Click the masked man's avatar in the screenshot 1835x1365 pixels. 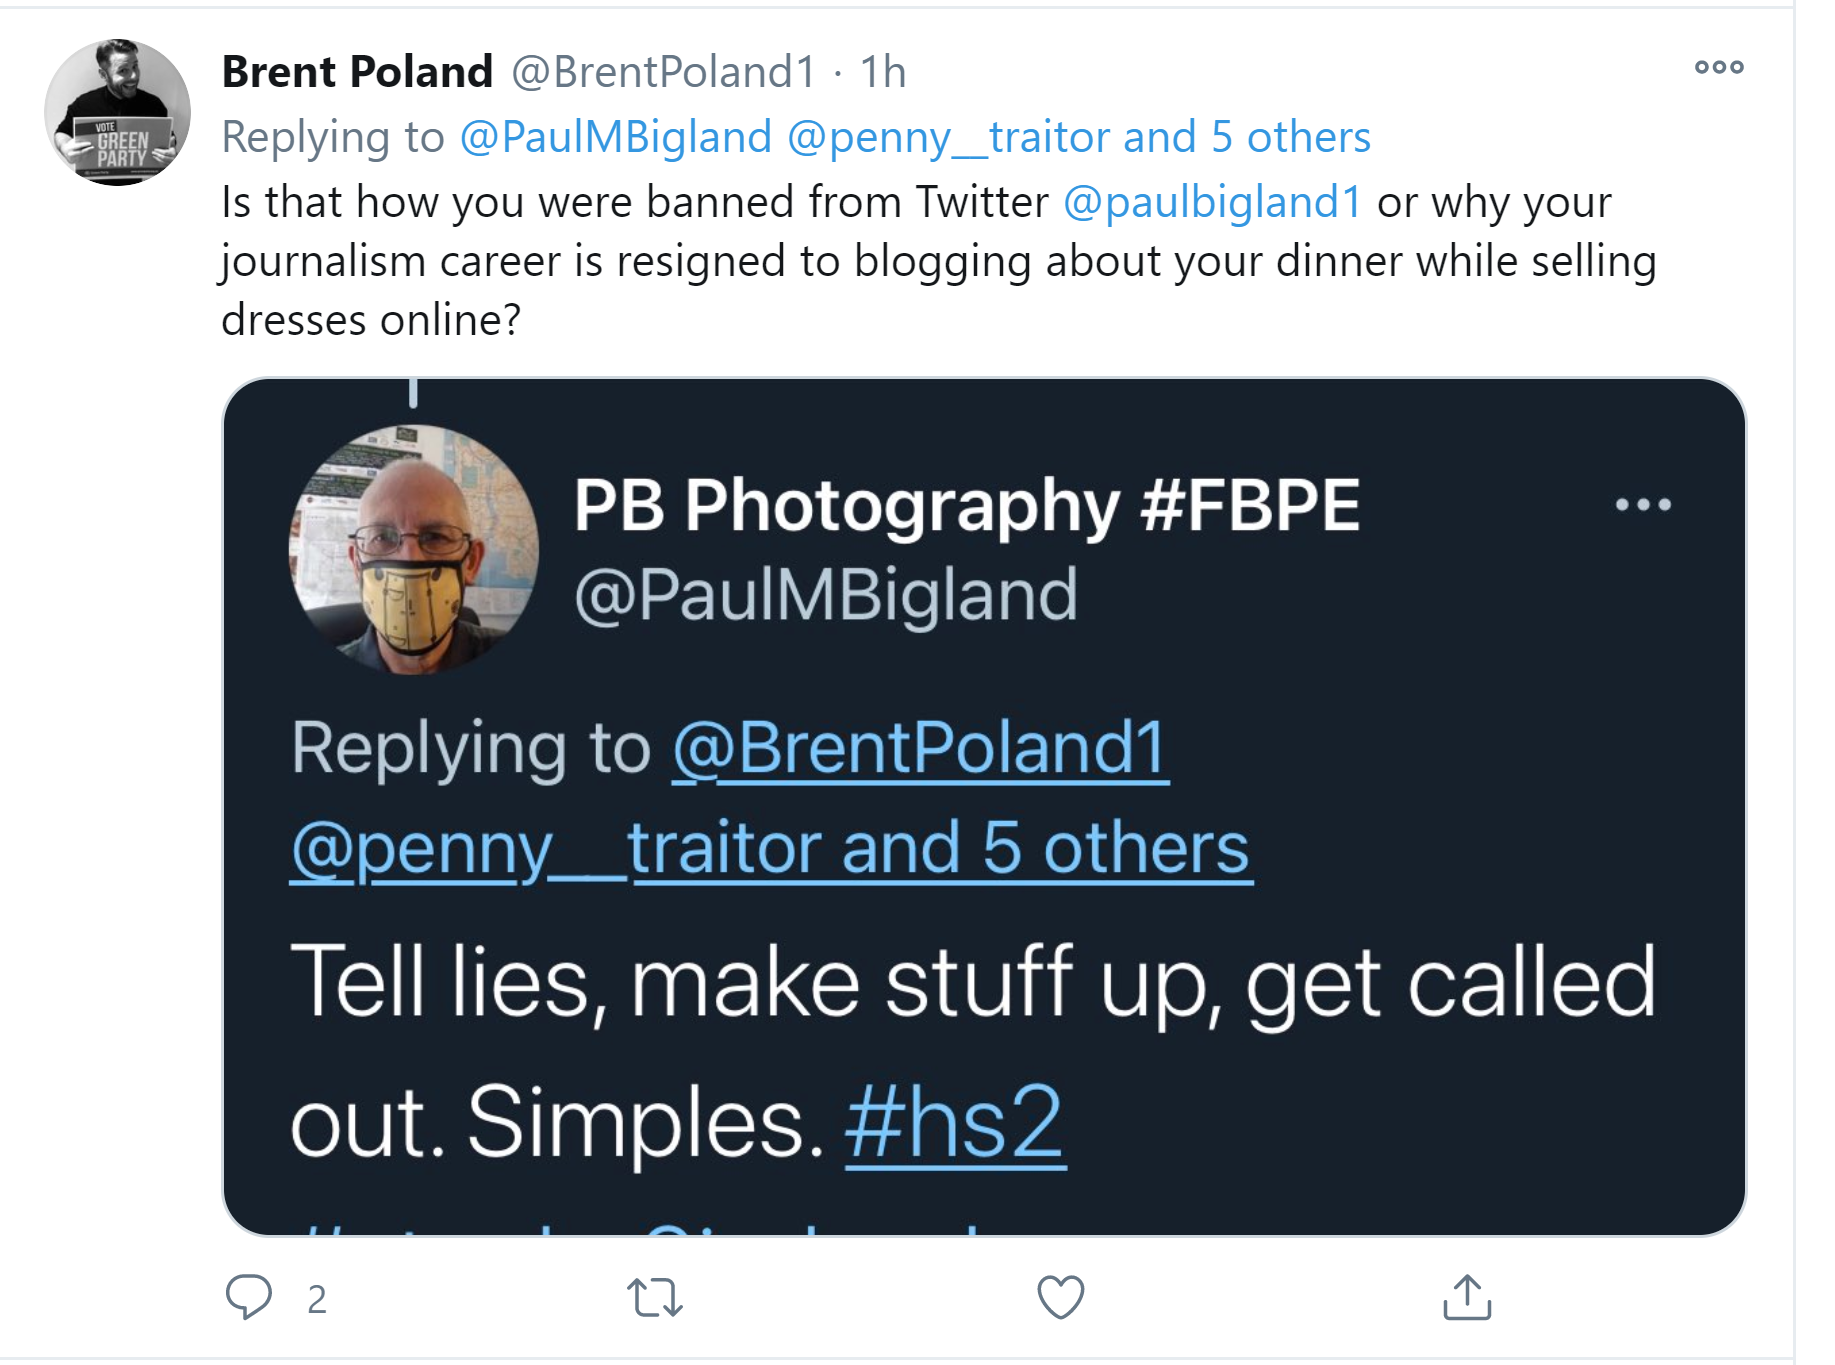pos(414,549)
